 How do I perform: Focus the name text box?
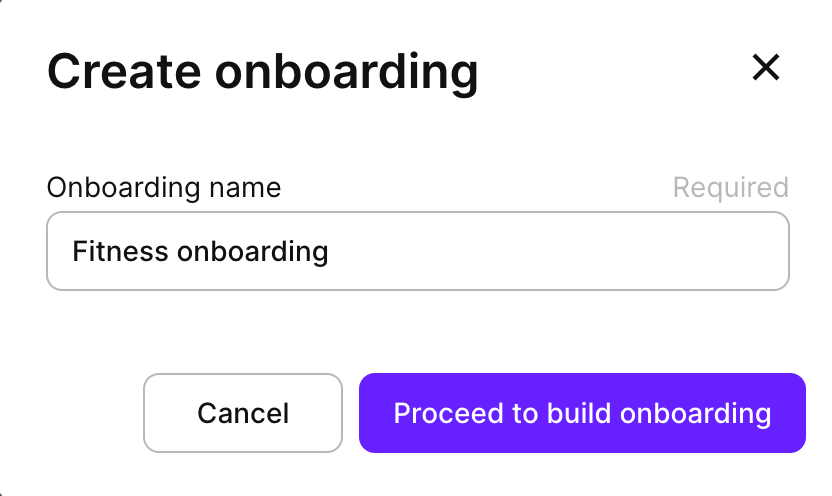pos(418,251)
